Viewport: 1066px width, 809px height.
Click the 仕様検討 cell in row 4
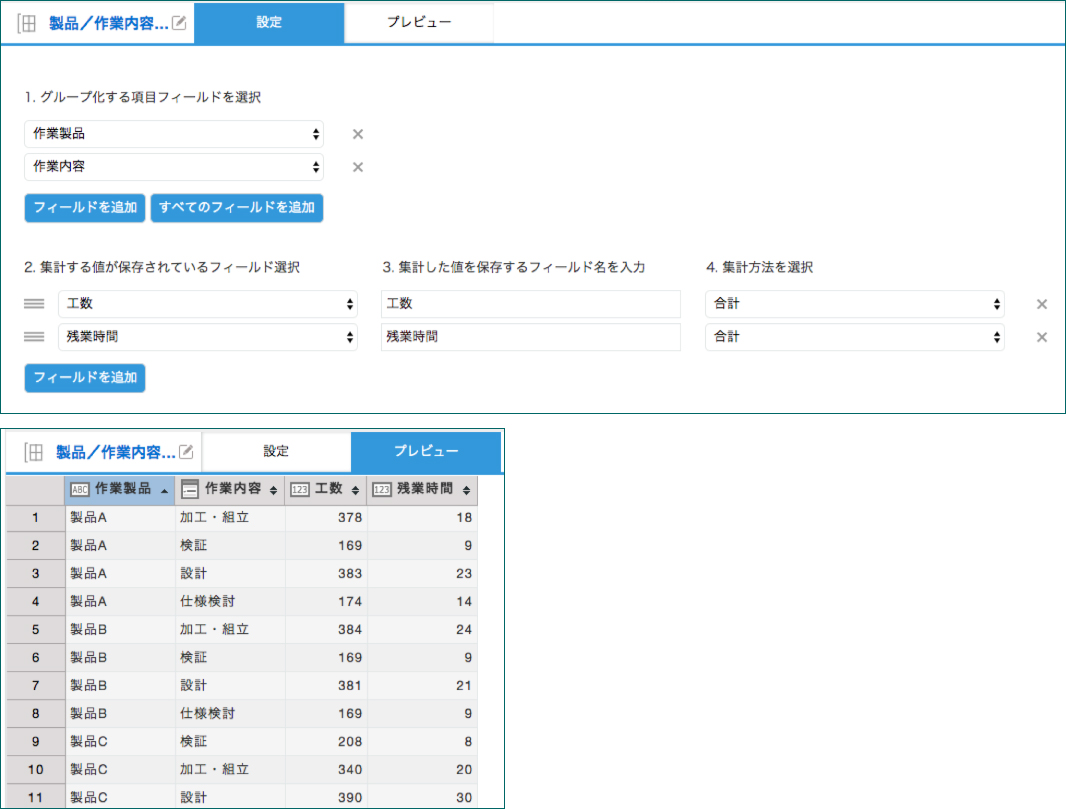pyautogui.click(x=230, y=602)
